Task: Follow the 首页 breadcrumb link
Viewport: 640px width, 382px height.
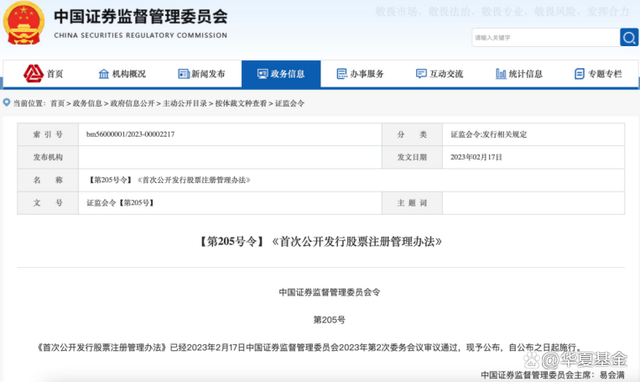Action: (x=58, y=103)
